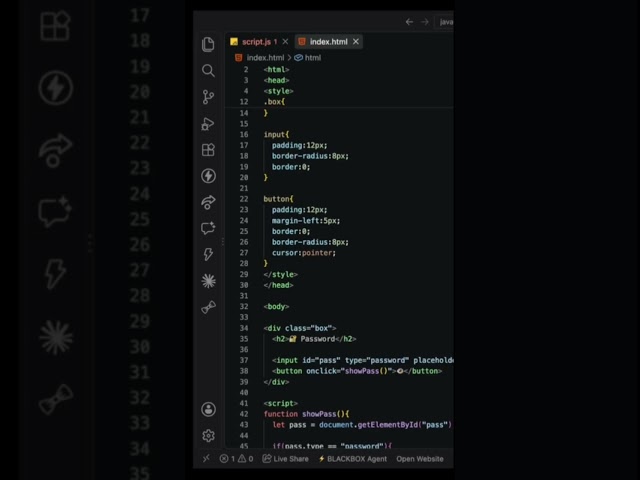Open the circled lightning bolt panel
The height and width of the screenshot is (480, 640).
208,176
